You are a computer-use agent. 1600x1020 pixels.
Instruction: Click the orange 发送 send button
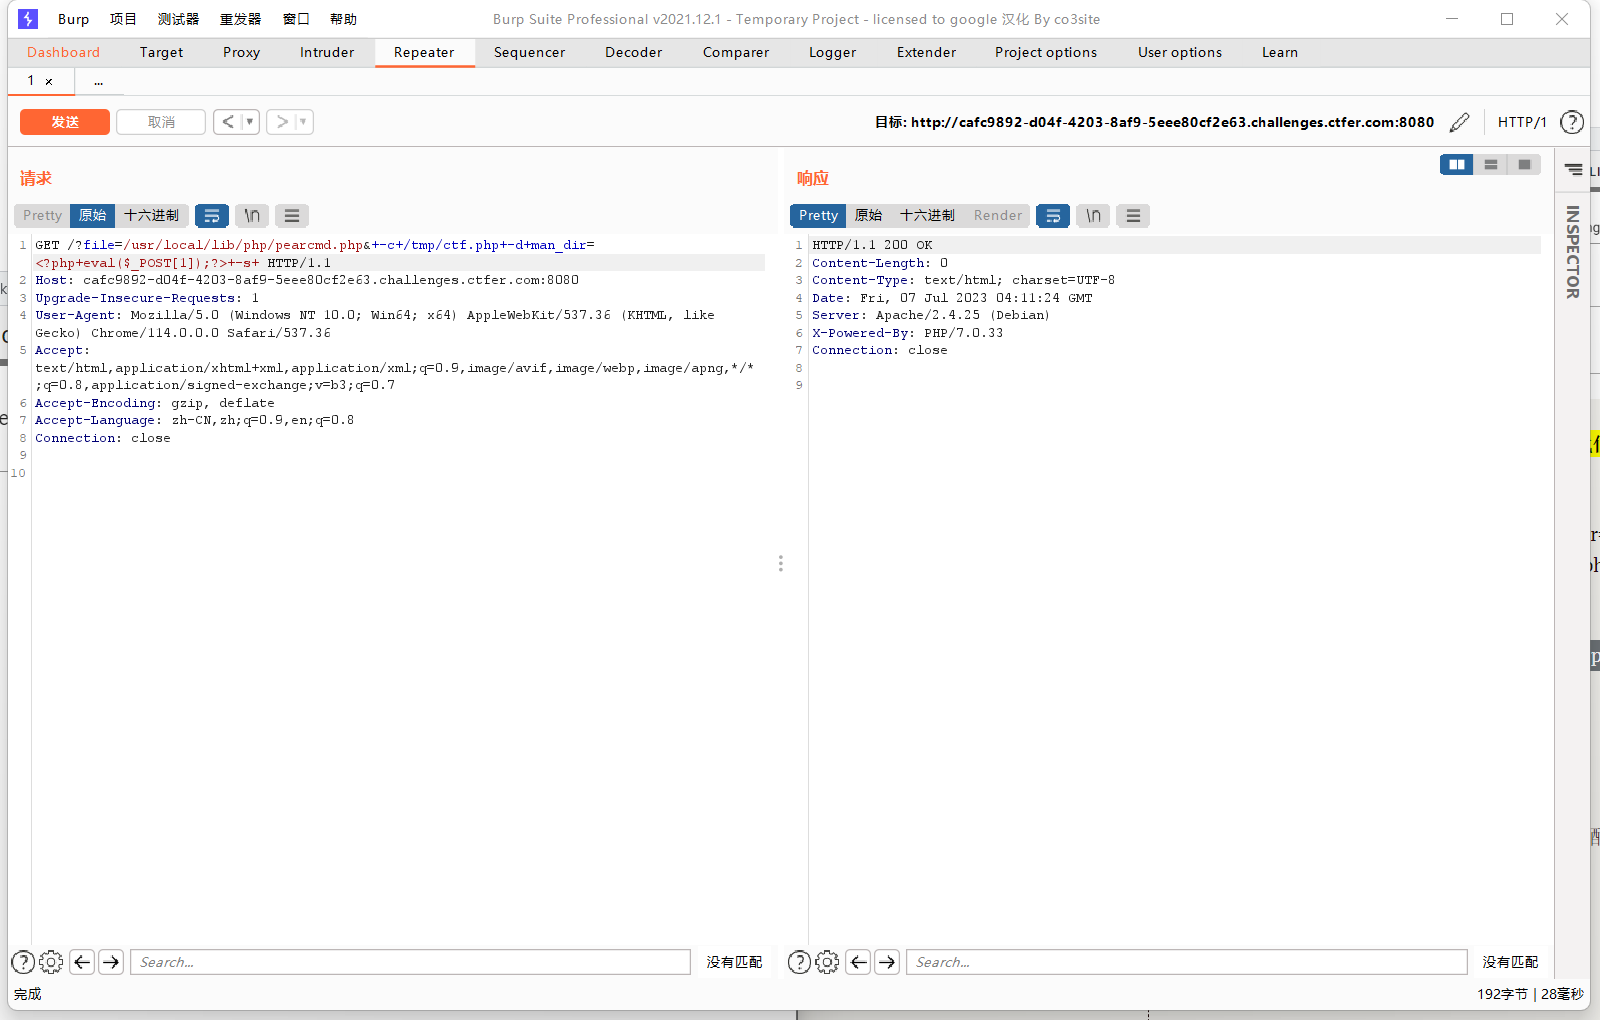[65, 122]
